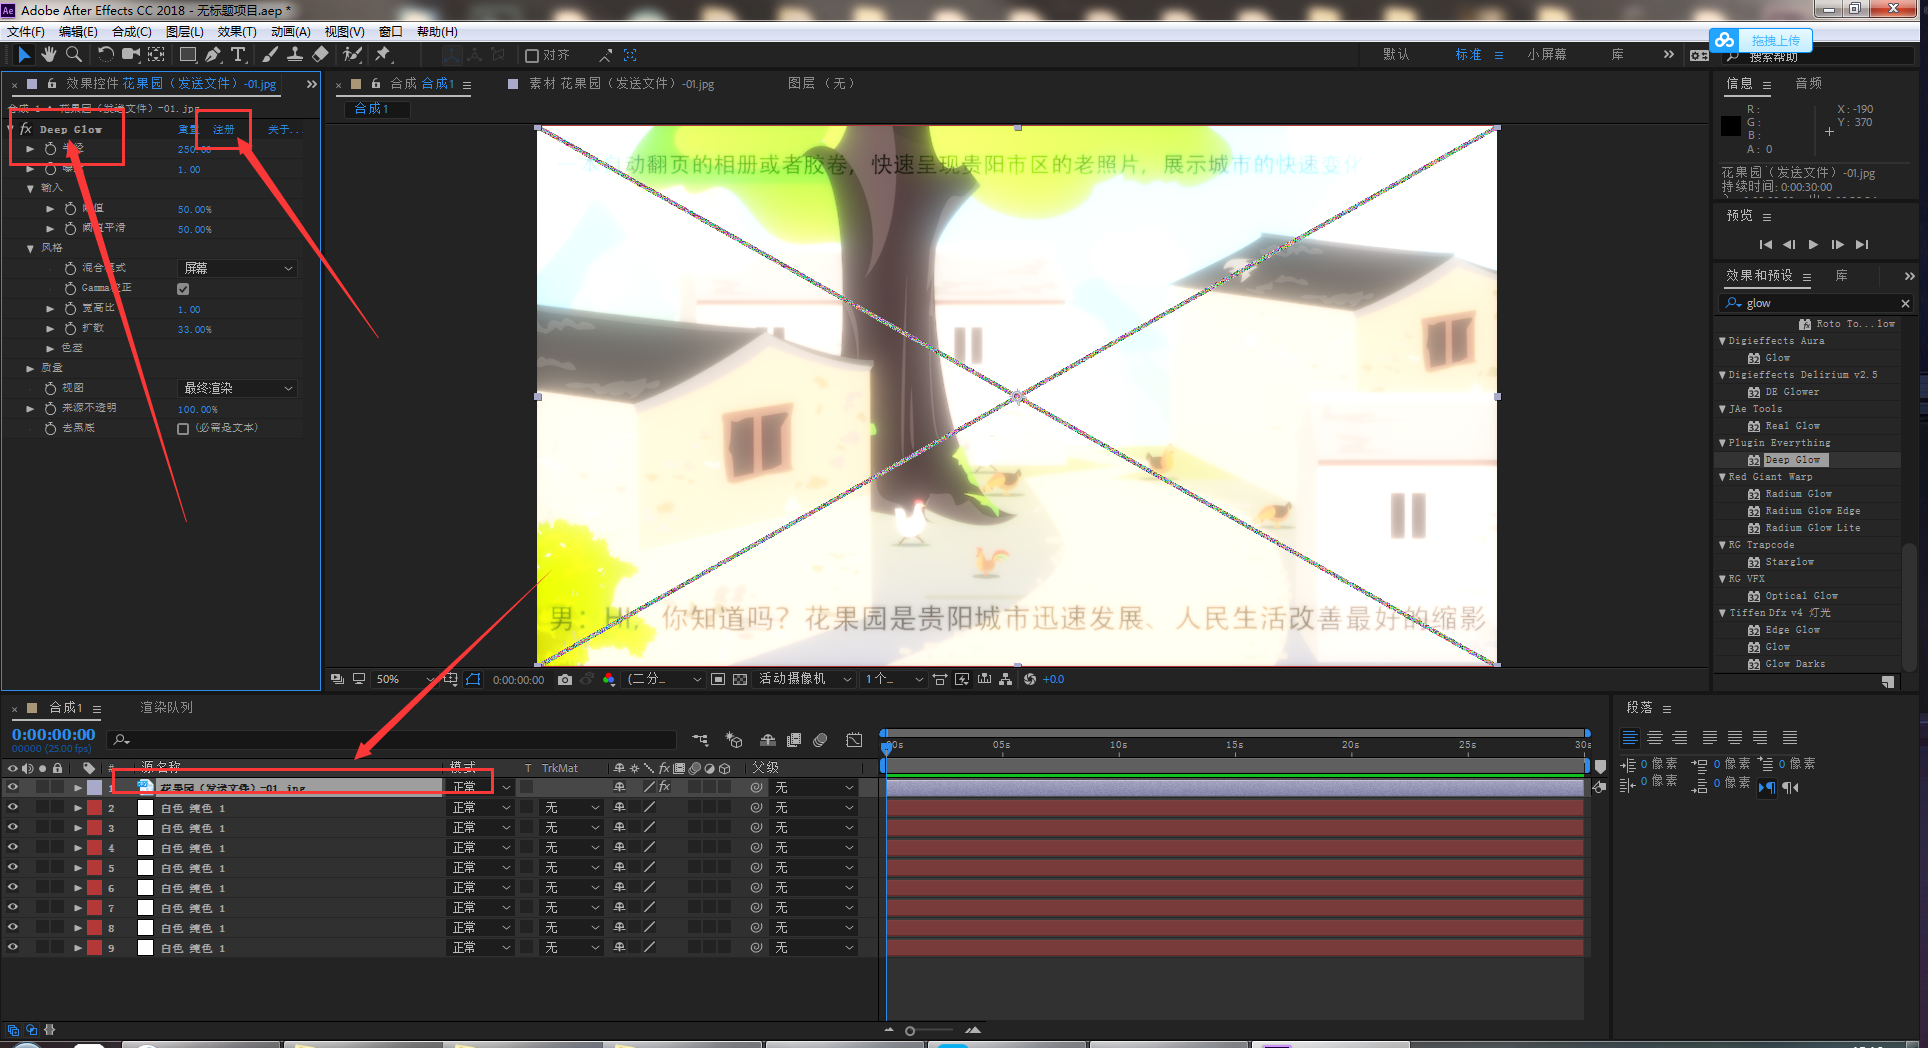Viewport: 1928px width, 1048px height.
Task: Open the 活动摄像机 camera view dropdown
Action: tap(804, 679)
